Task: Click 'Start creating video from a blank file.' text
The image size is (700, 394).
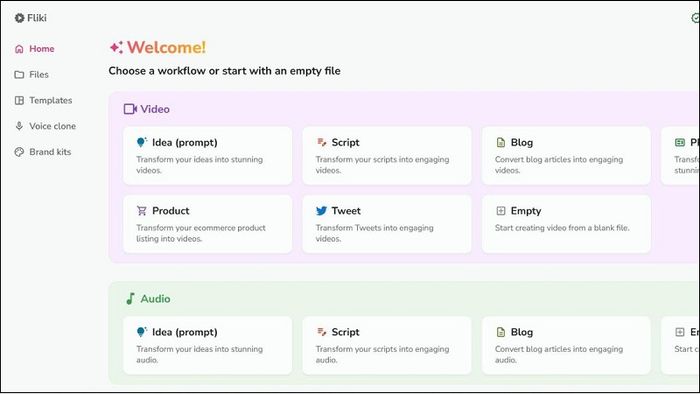Action: [562, 228]
